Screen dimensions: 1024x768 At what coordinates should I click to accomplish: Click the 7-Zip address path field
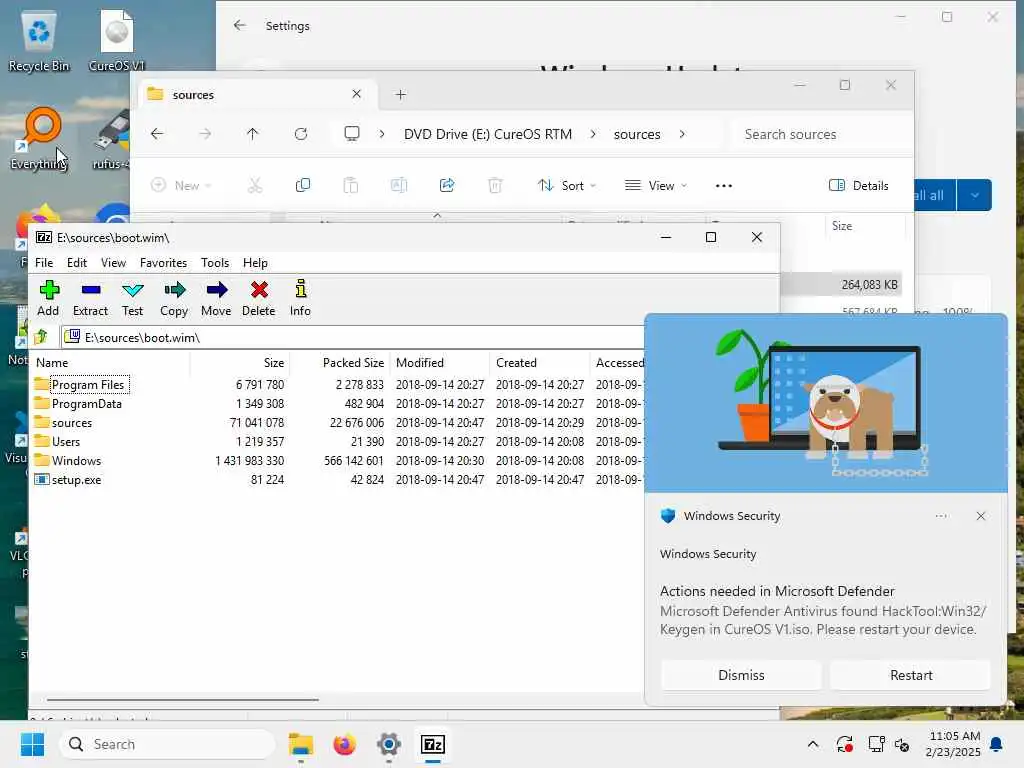[353, 337]
